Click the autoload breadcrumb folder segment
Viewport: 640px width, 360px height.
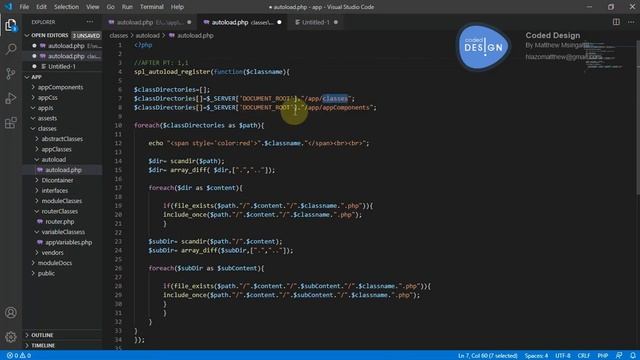[147, 36]
